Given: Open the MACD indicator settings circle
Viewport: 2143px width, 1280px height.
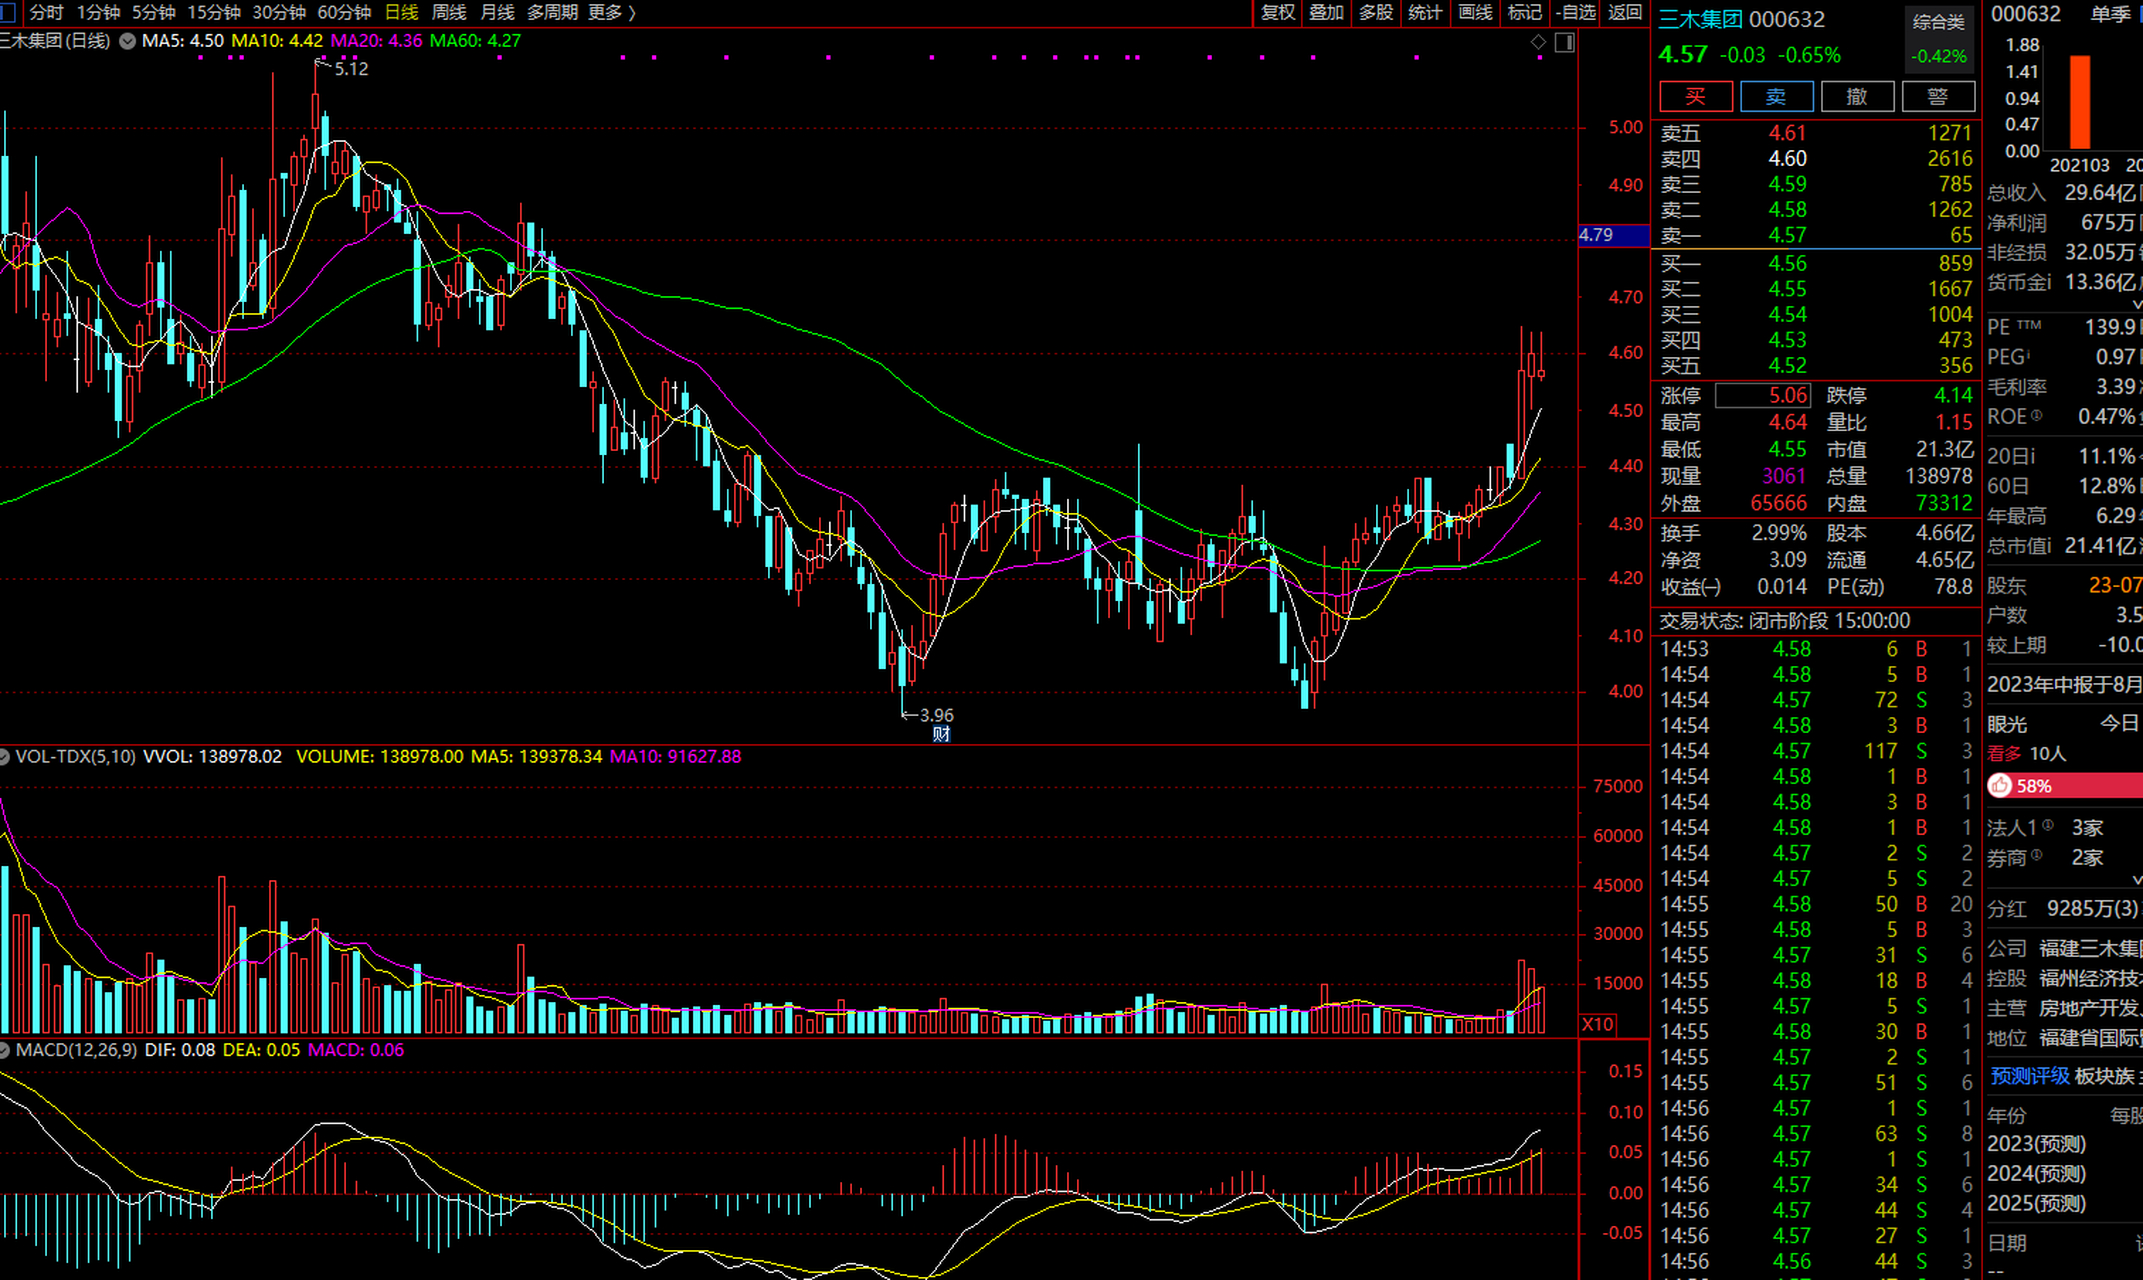Looking at the screenshot, I should click(x=5, y=1050).
